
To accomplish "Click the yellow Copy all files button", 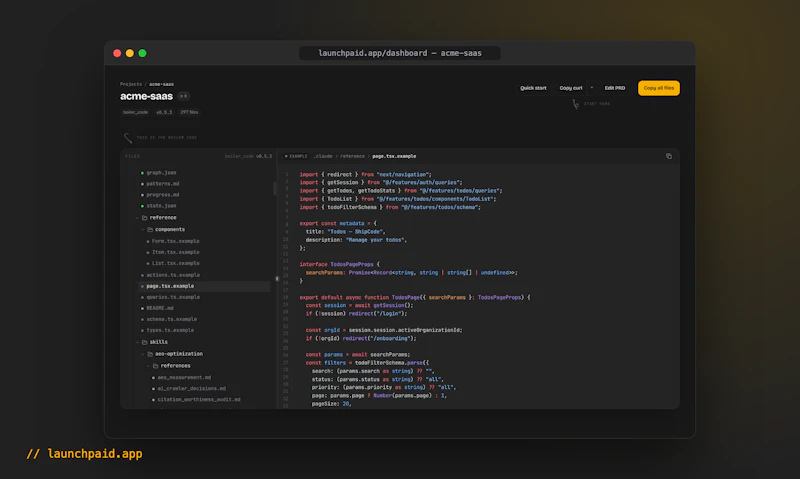I will point(659,88).
